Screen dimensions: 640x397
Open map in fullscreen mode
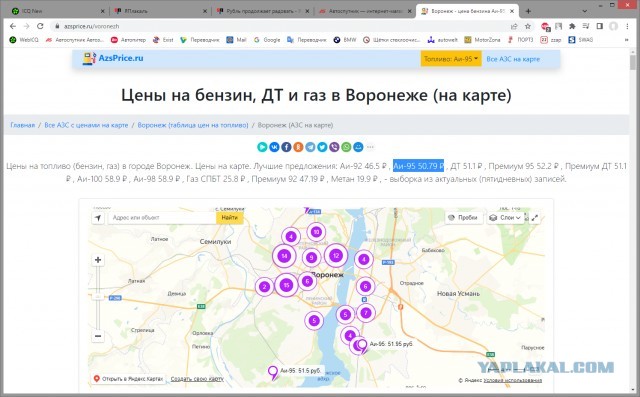[534, 218]
